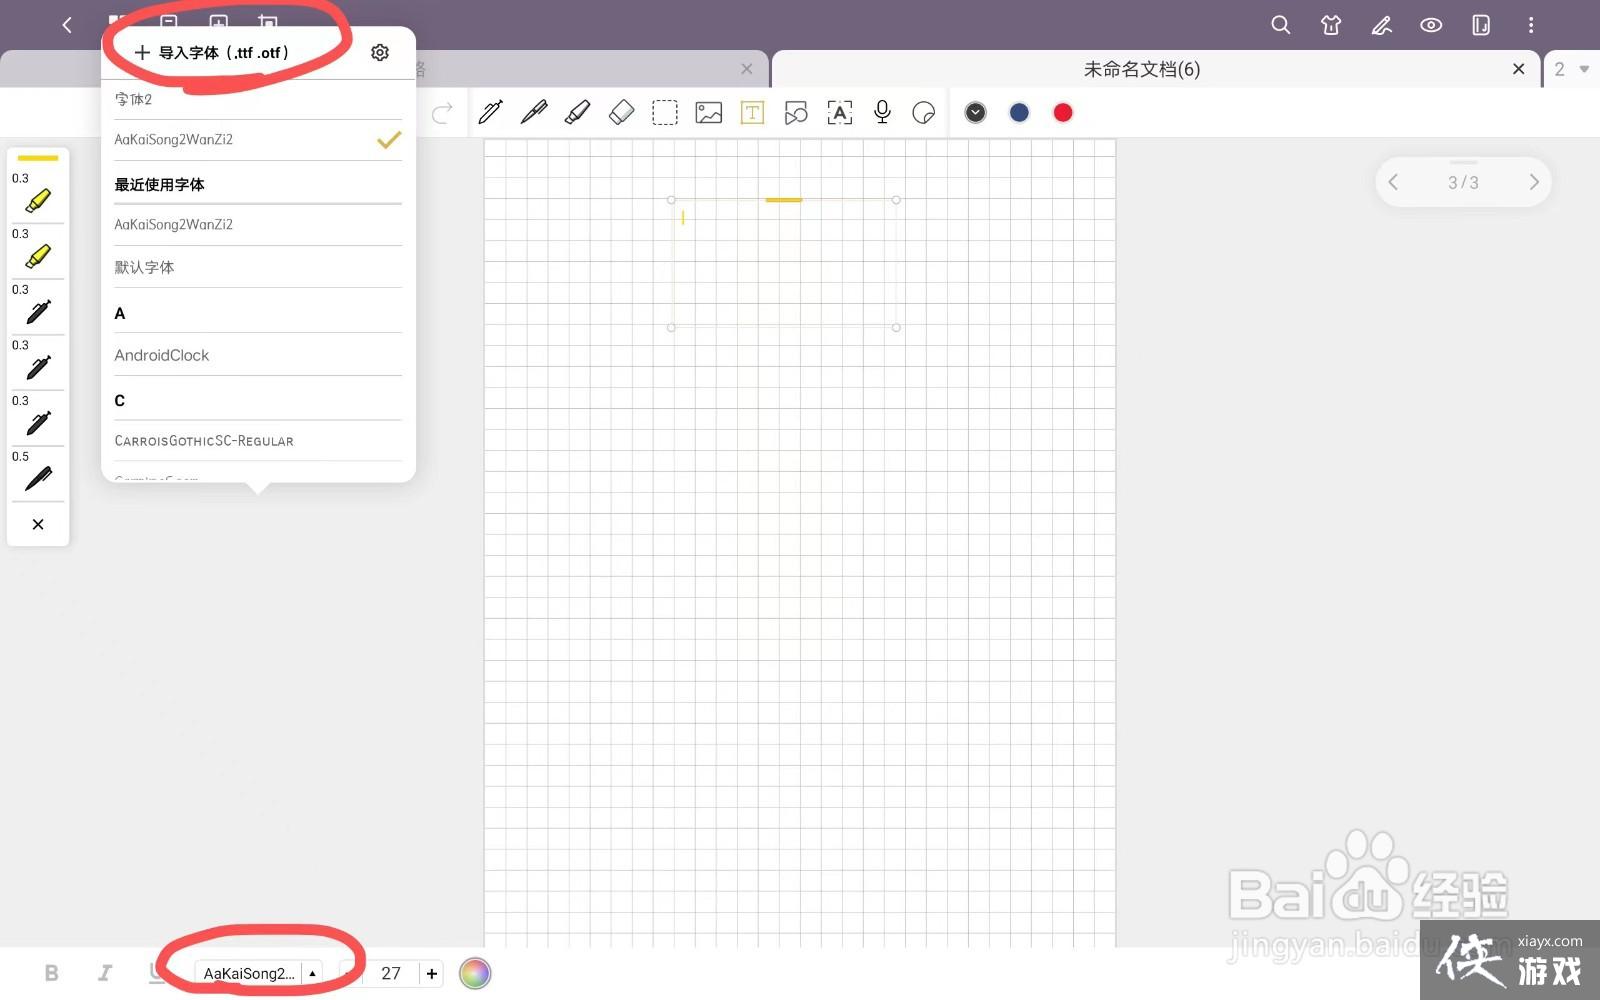Click the checked AaKaiSong2WanZi2 font

[258, 140]
